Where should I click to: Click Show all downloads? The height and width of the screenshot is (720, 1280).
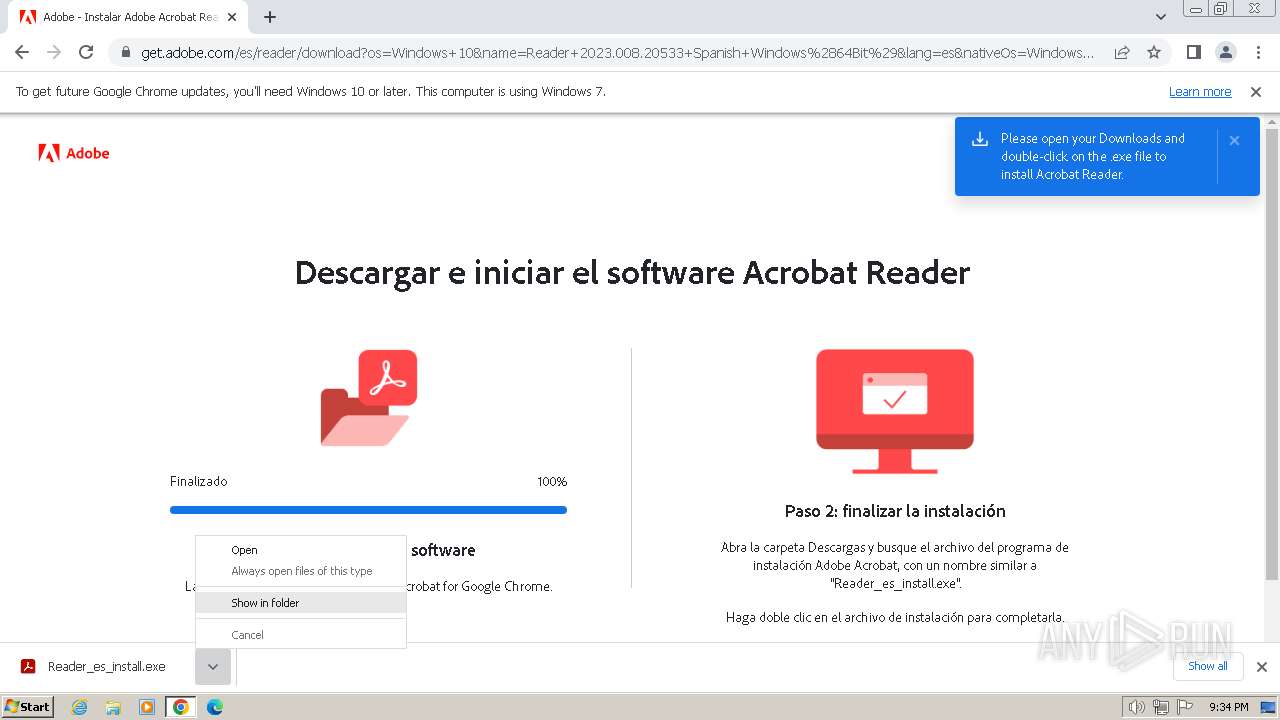coord(1208,666)
